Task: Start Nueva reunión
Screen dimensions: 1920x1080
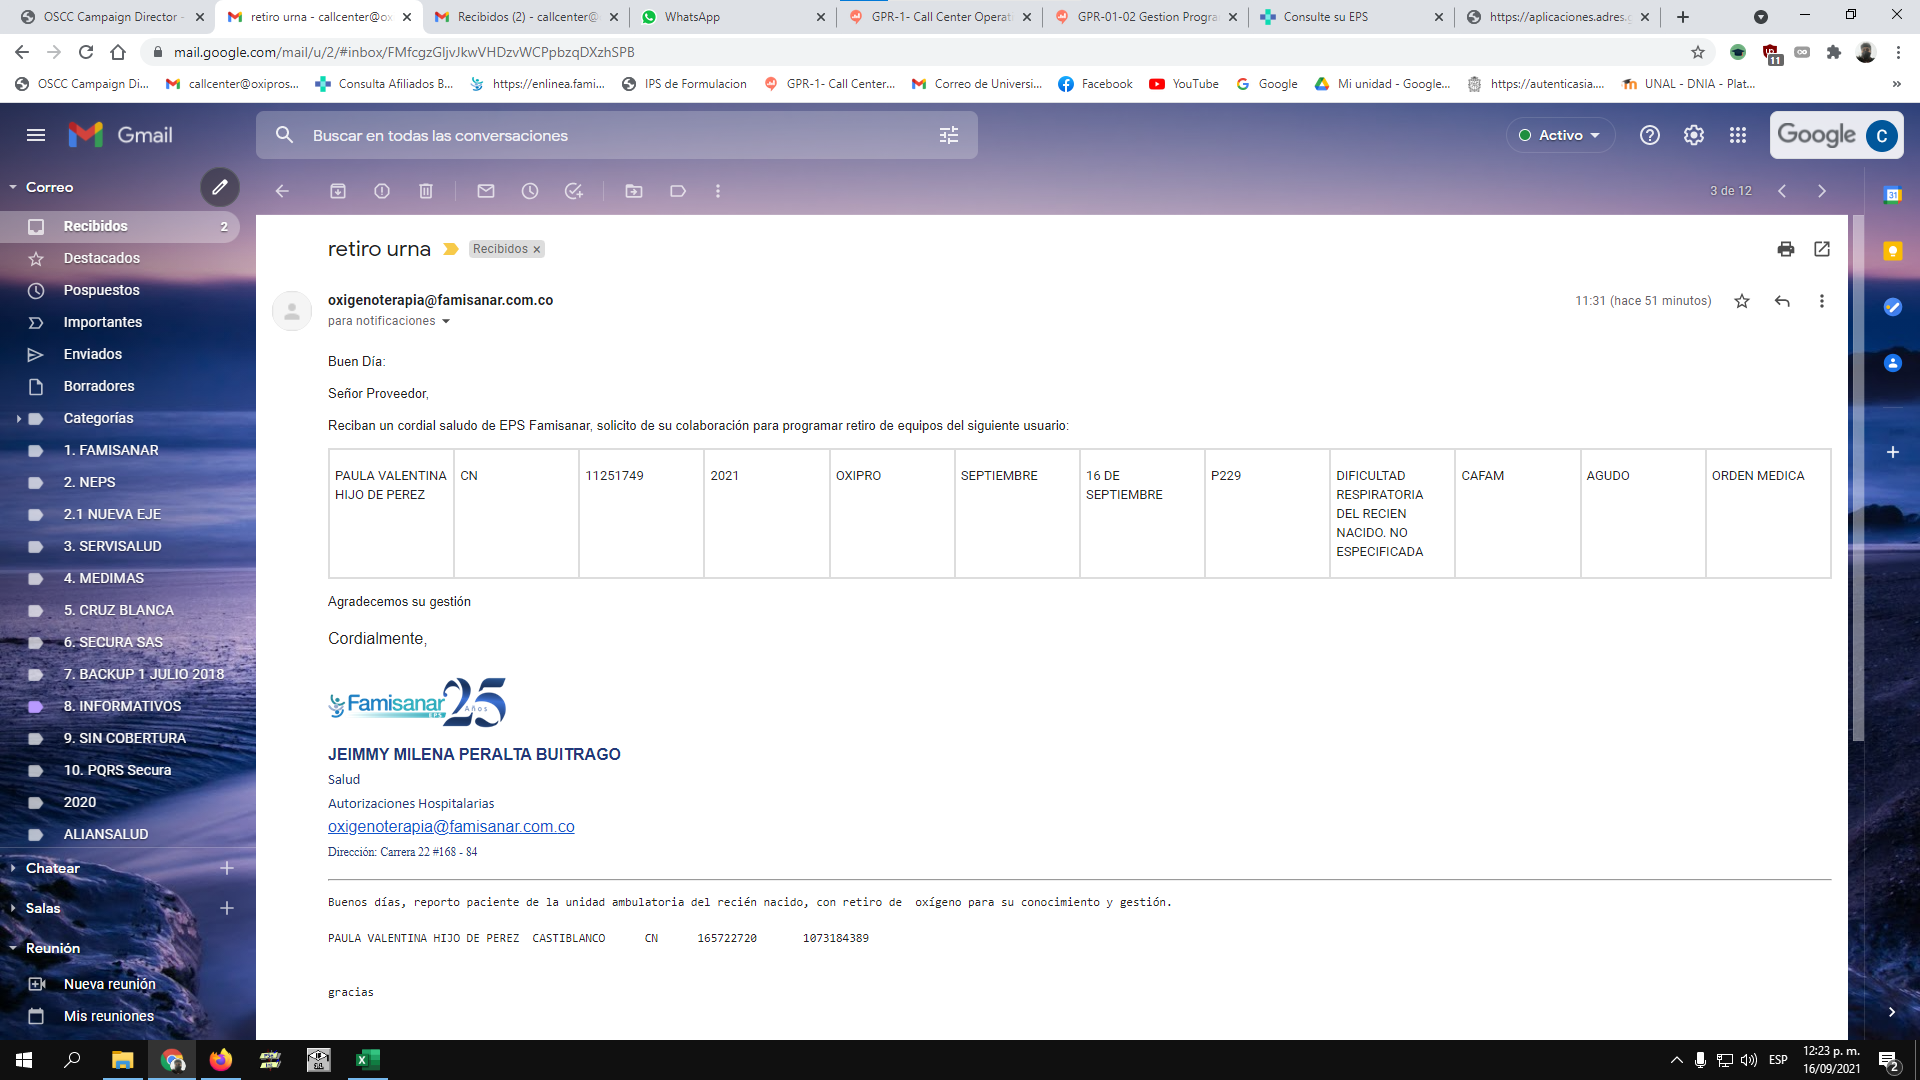Action: coord(110,984)
